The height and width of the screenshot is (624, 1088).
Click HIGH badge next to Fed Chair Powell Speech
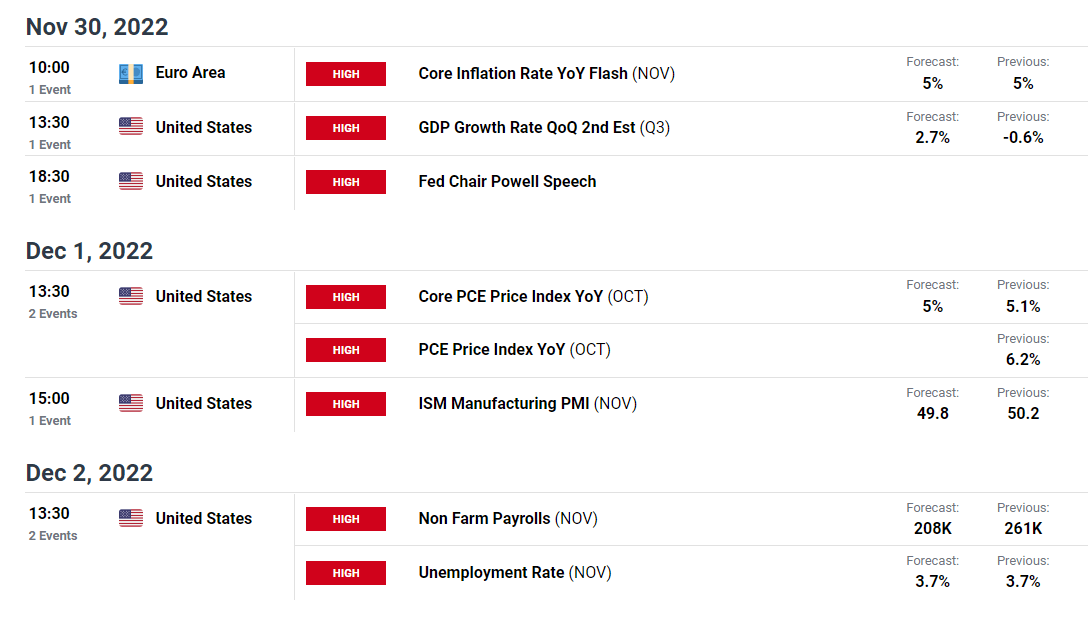click(x=346, y=182)
